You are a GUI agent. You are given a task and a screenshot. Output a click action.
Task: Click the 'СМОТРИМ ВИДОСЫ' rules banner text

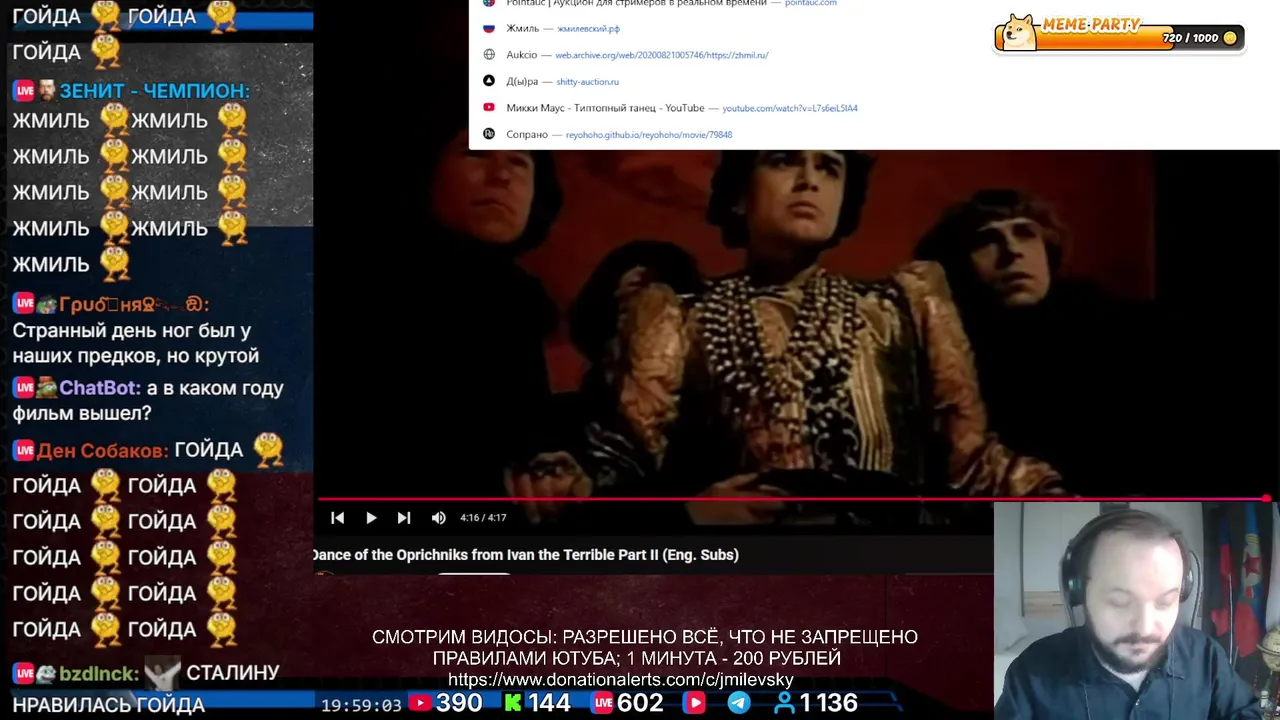(644, 647)
